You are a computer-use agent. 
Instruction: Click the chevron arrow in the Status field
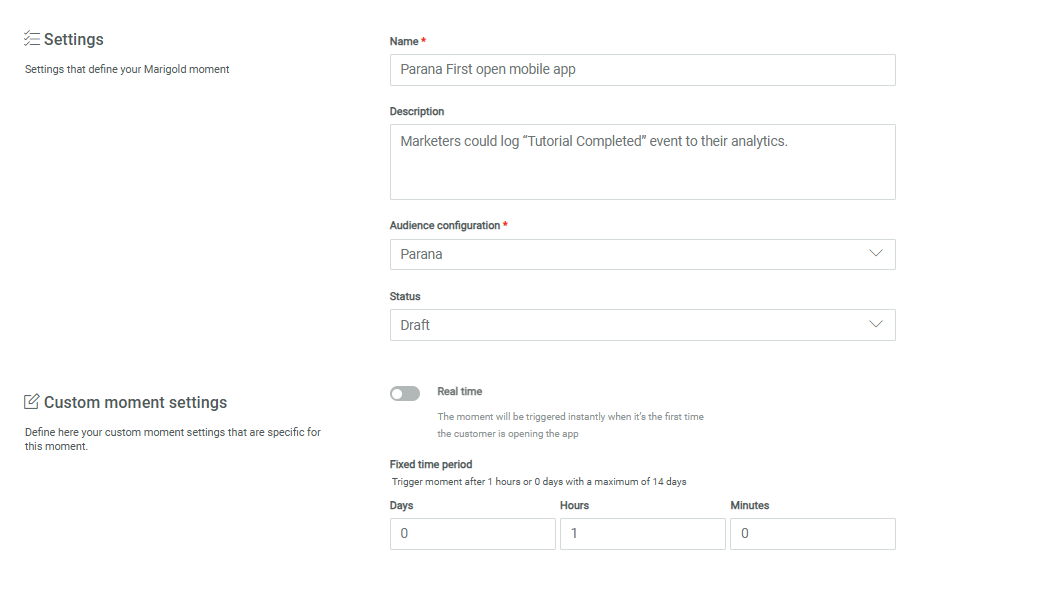coord(876,325)
